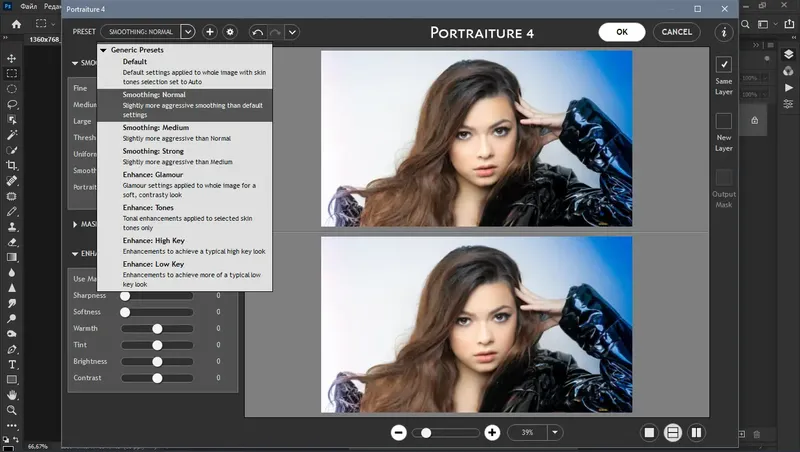Choose the Smoothing: Medium preset
800x452 pixels.
(155, 128)
